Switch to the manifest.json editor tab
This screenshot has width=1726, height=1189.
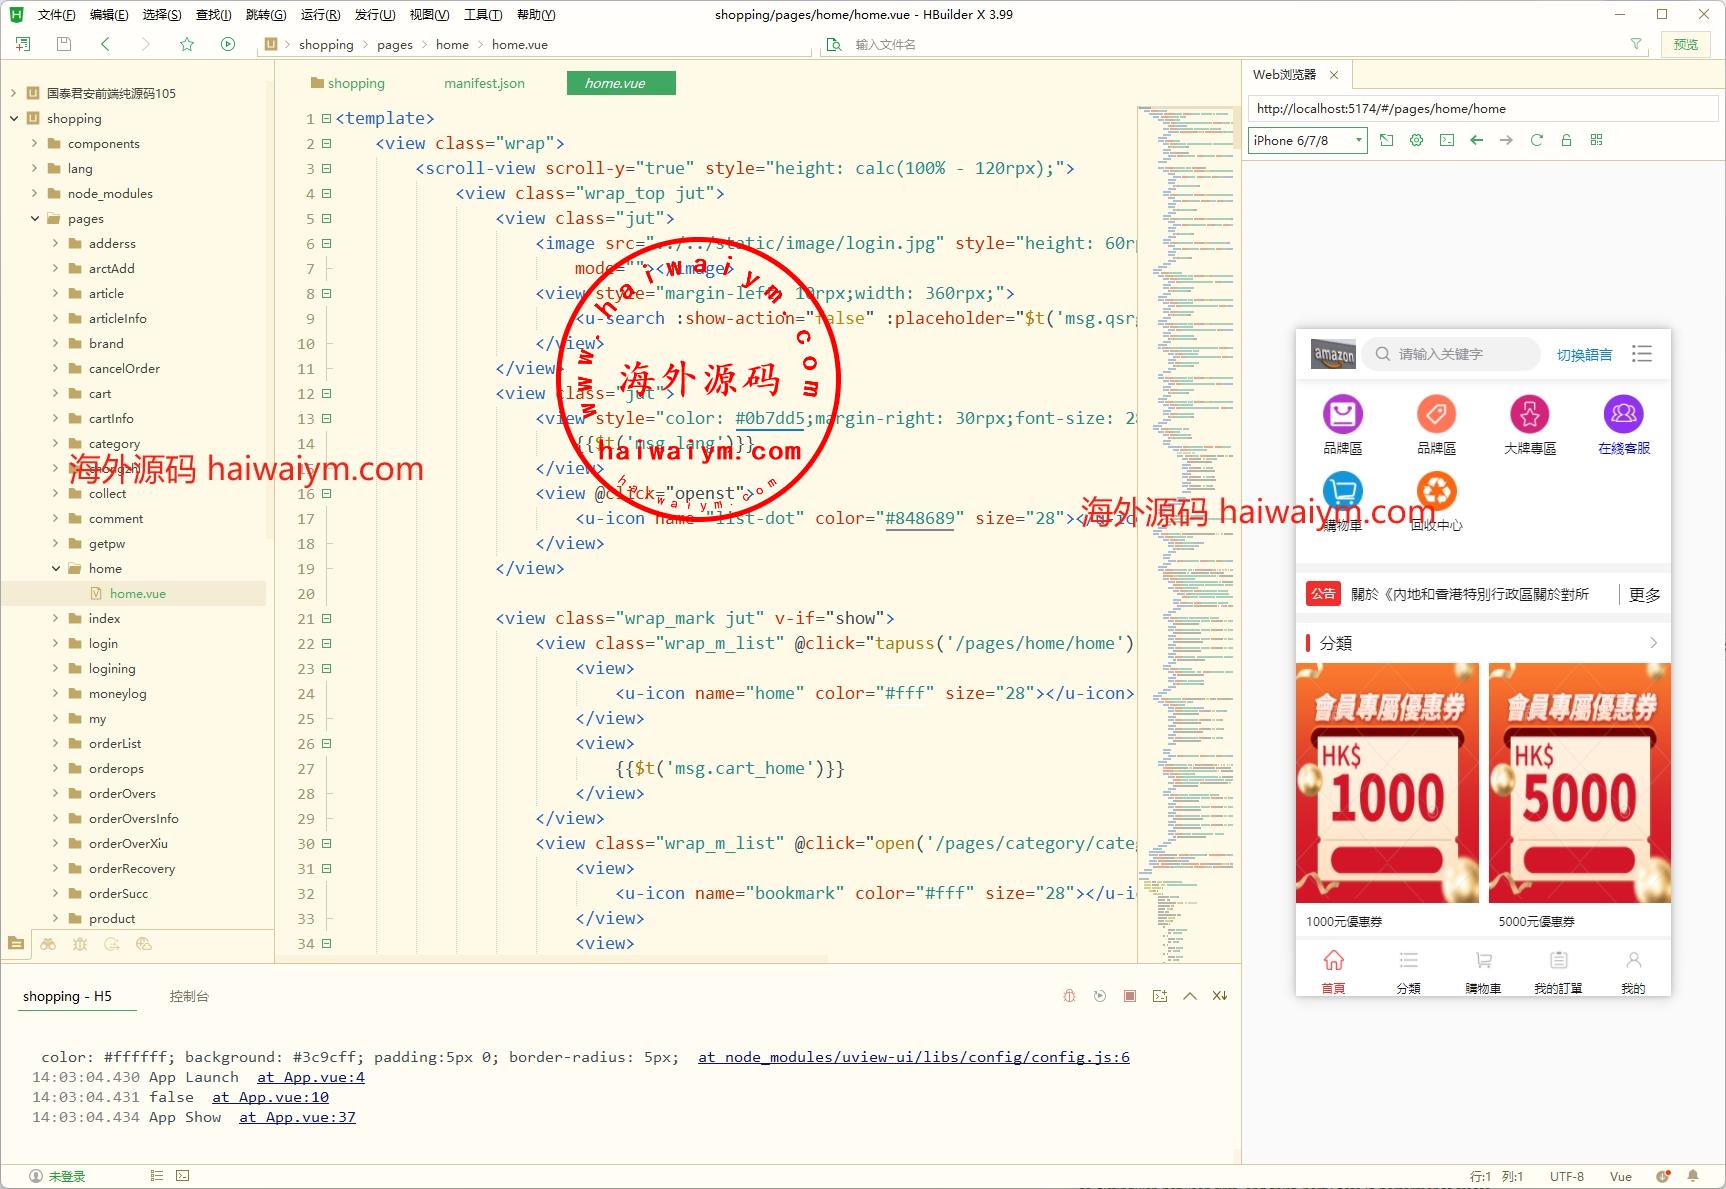pyautogui.click(x=484, y=83)
